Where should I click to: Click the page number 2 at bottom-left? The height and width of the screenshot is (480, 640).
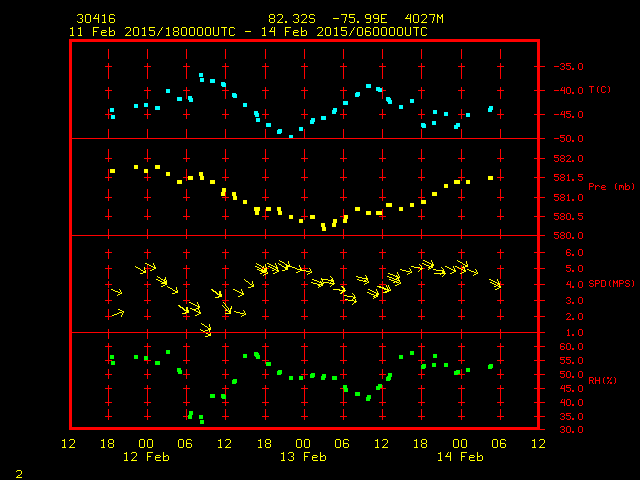19,474
